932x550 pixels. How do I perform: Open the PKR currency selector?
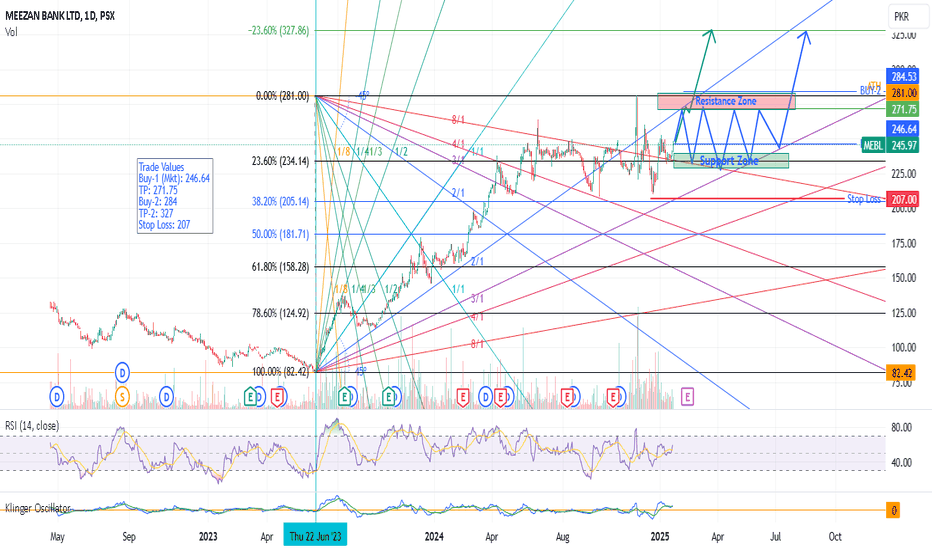(x=908, y=17)
